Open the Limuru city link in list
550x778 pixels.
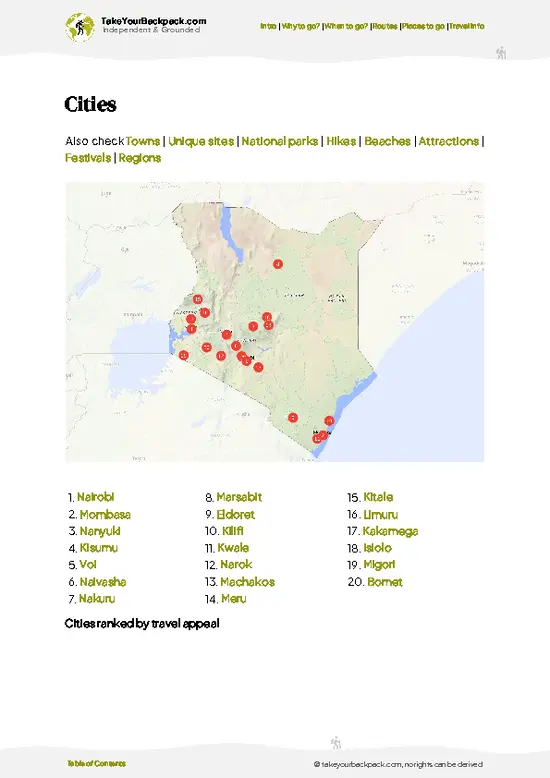(381, 515)
